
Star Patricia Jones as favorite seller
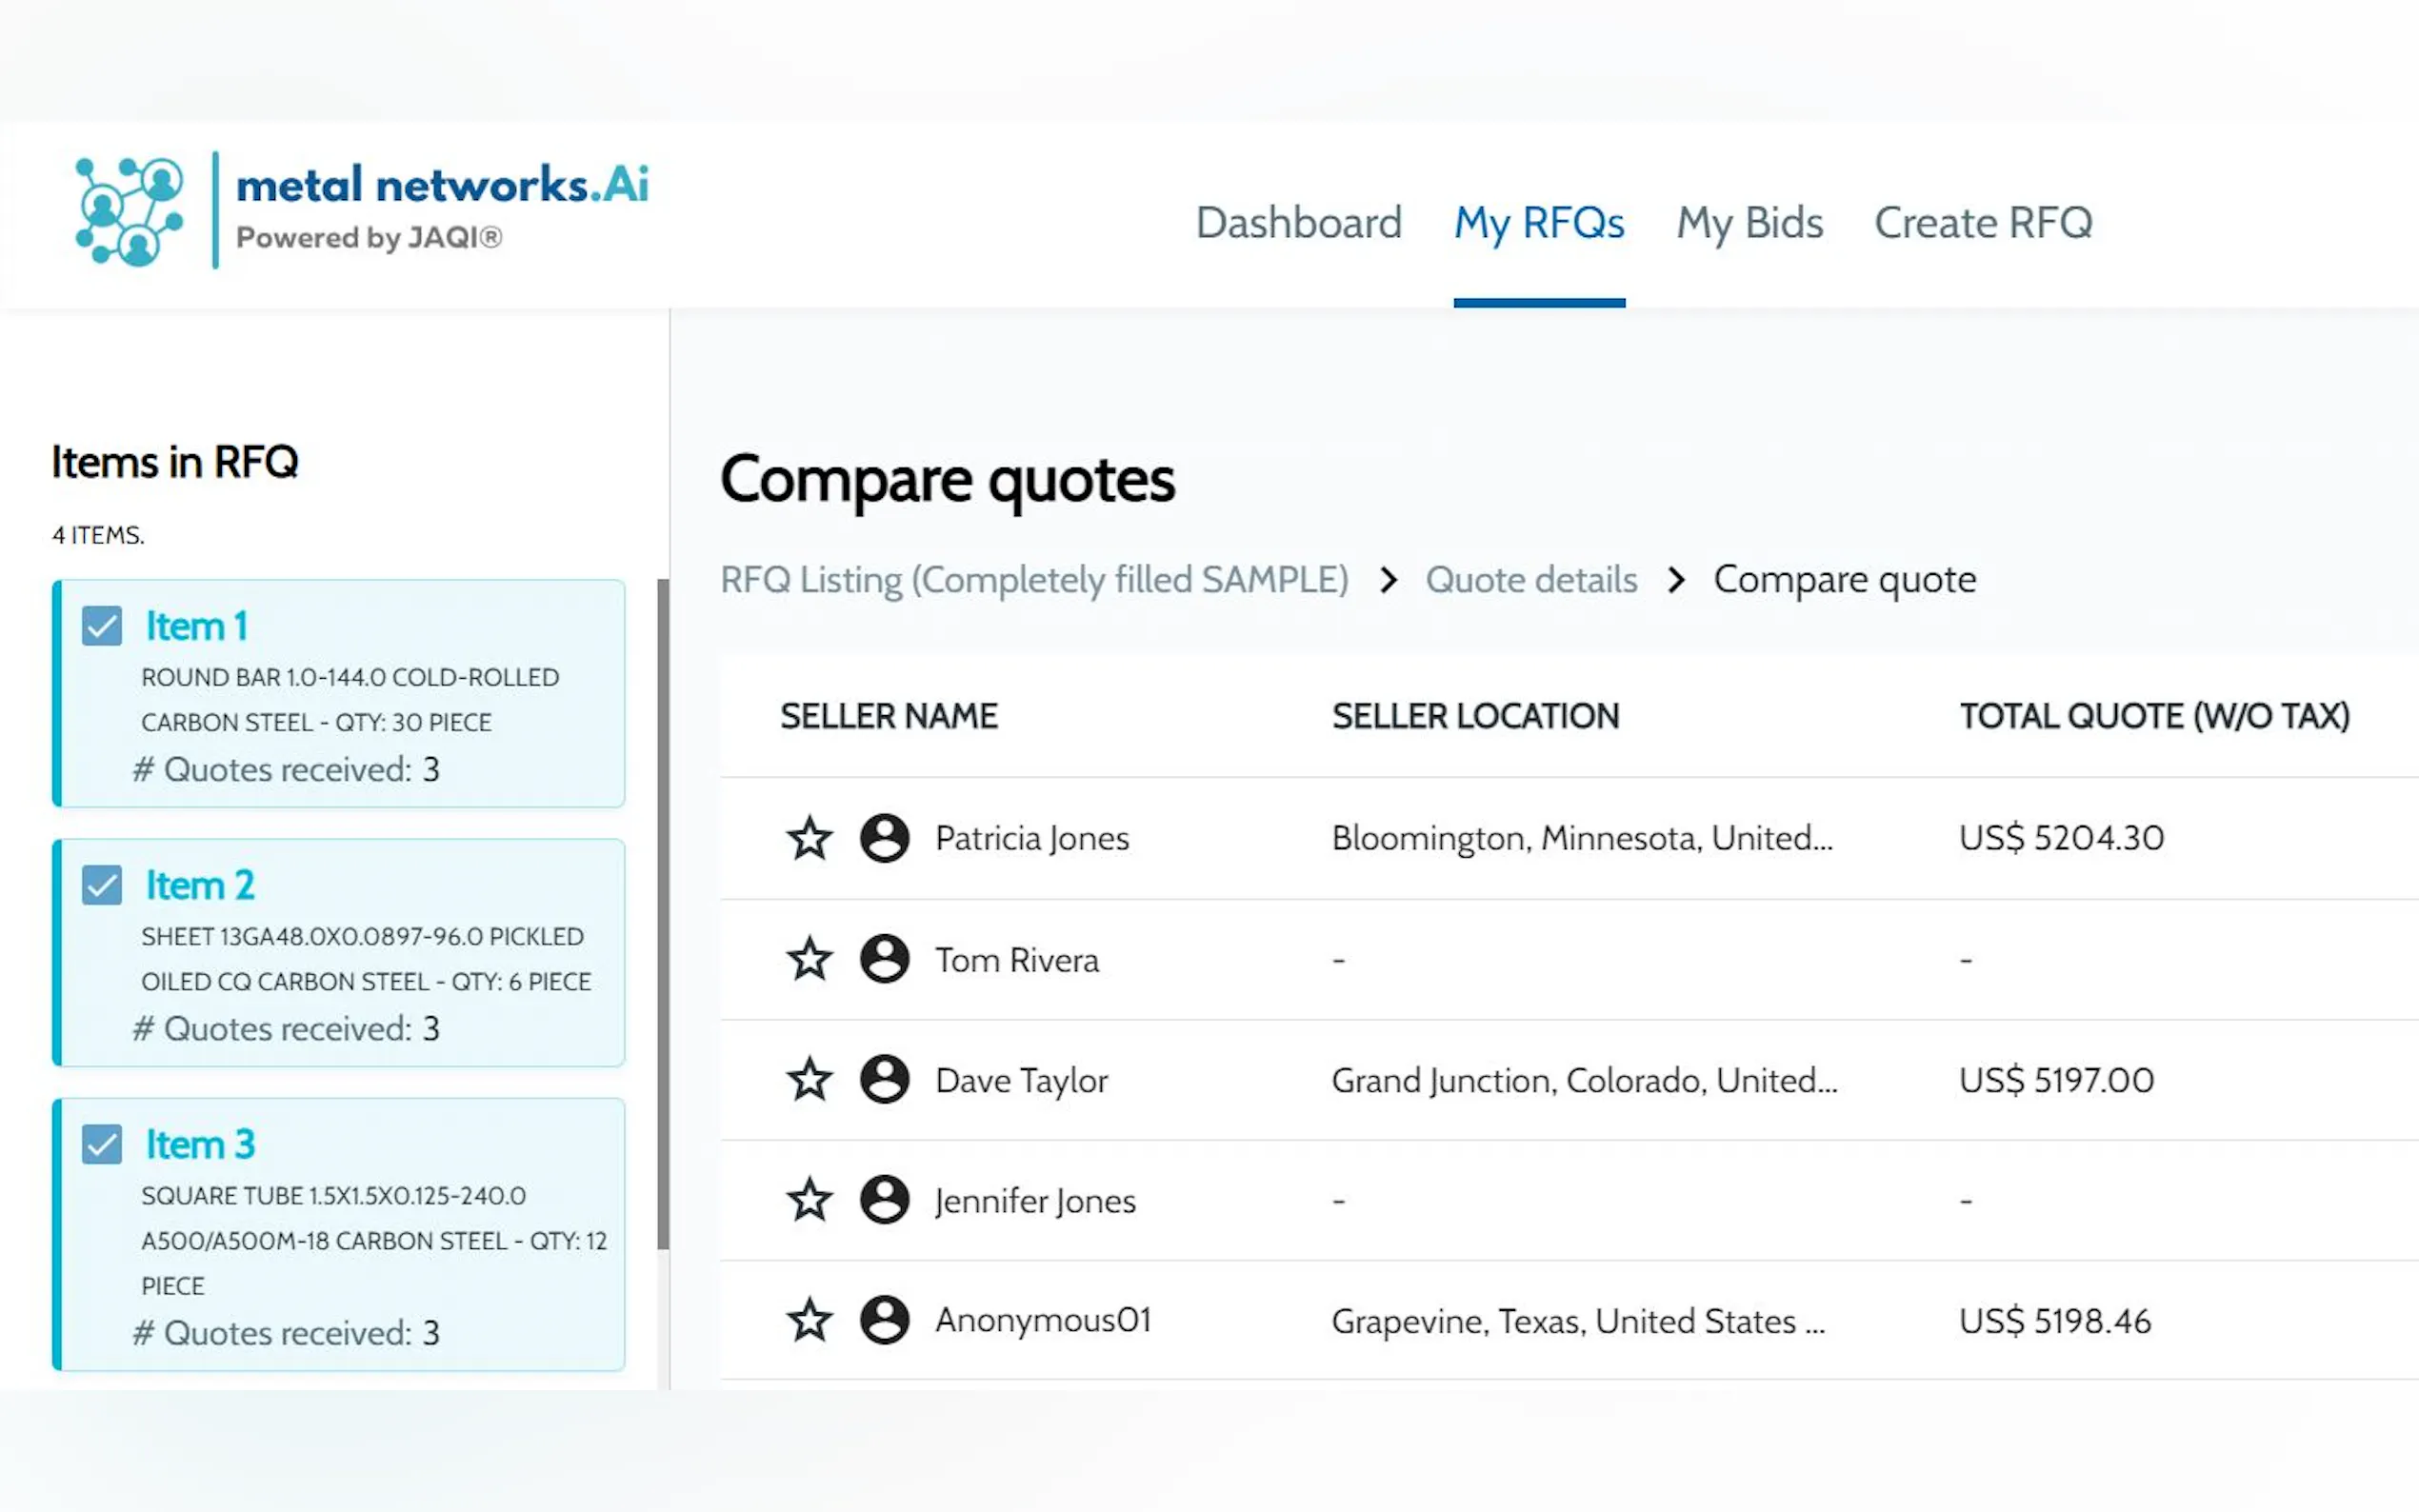[809, 838]
